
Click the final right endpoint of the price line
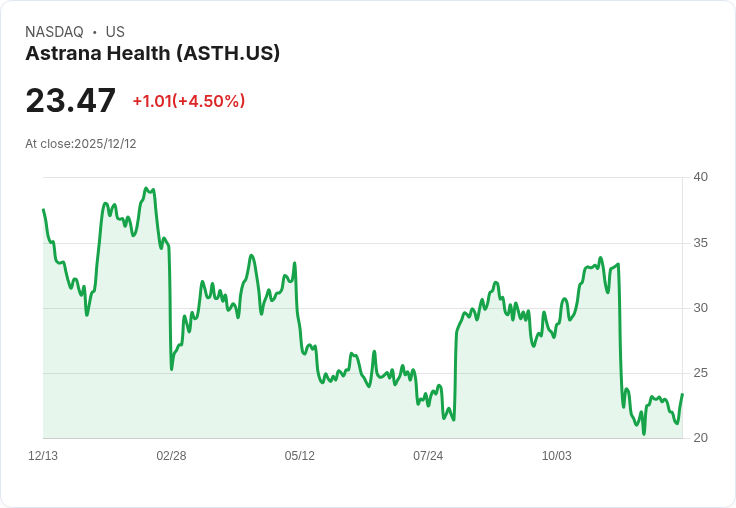pyautogui.click(x=682, y=394)
